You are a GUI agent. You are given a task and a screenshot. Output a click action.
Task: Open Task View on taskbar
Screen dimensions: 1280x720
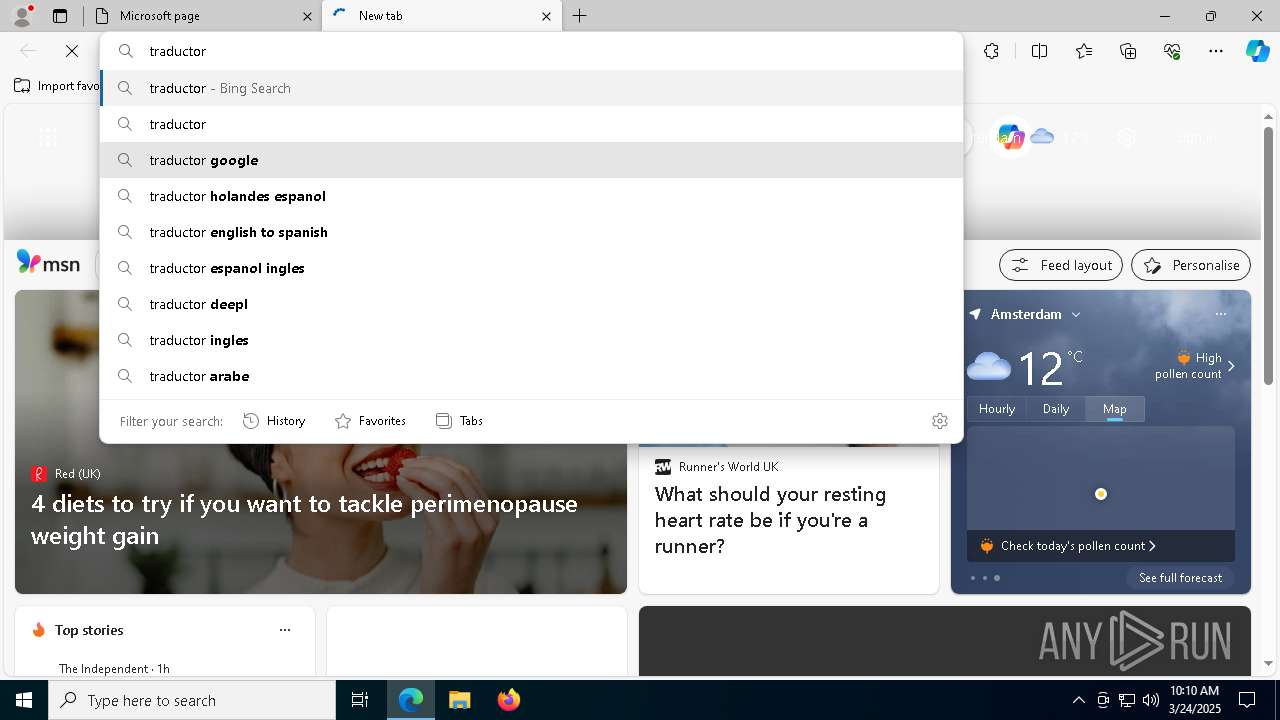[360, 700]
